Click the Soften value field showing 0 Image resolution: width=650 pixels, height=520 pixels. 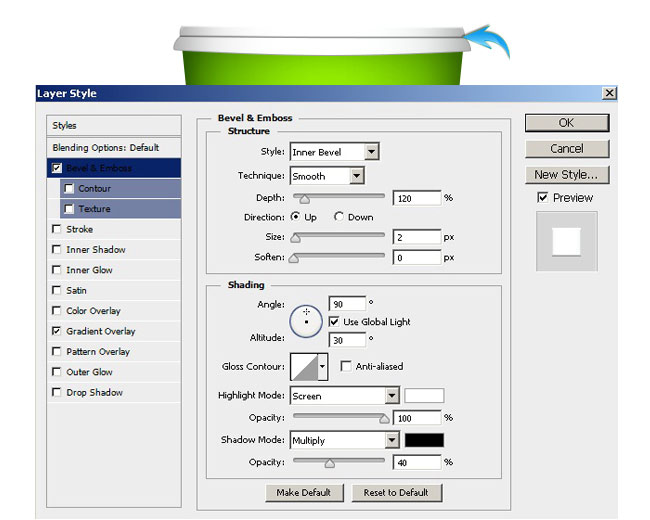point(417,258)
